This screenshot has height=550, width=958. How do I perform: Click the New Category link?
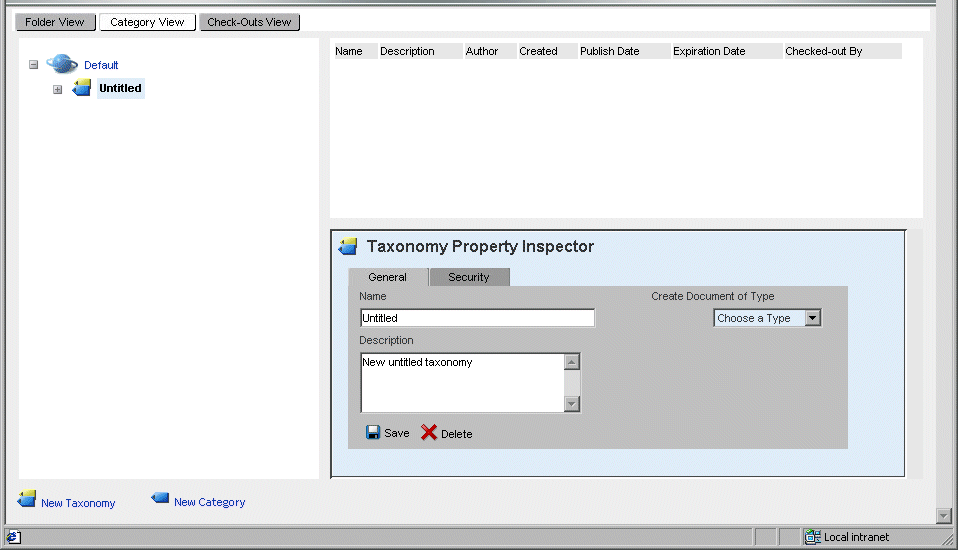210,502
